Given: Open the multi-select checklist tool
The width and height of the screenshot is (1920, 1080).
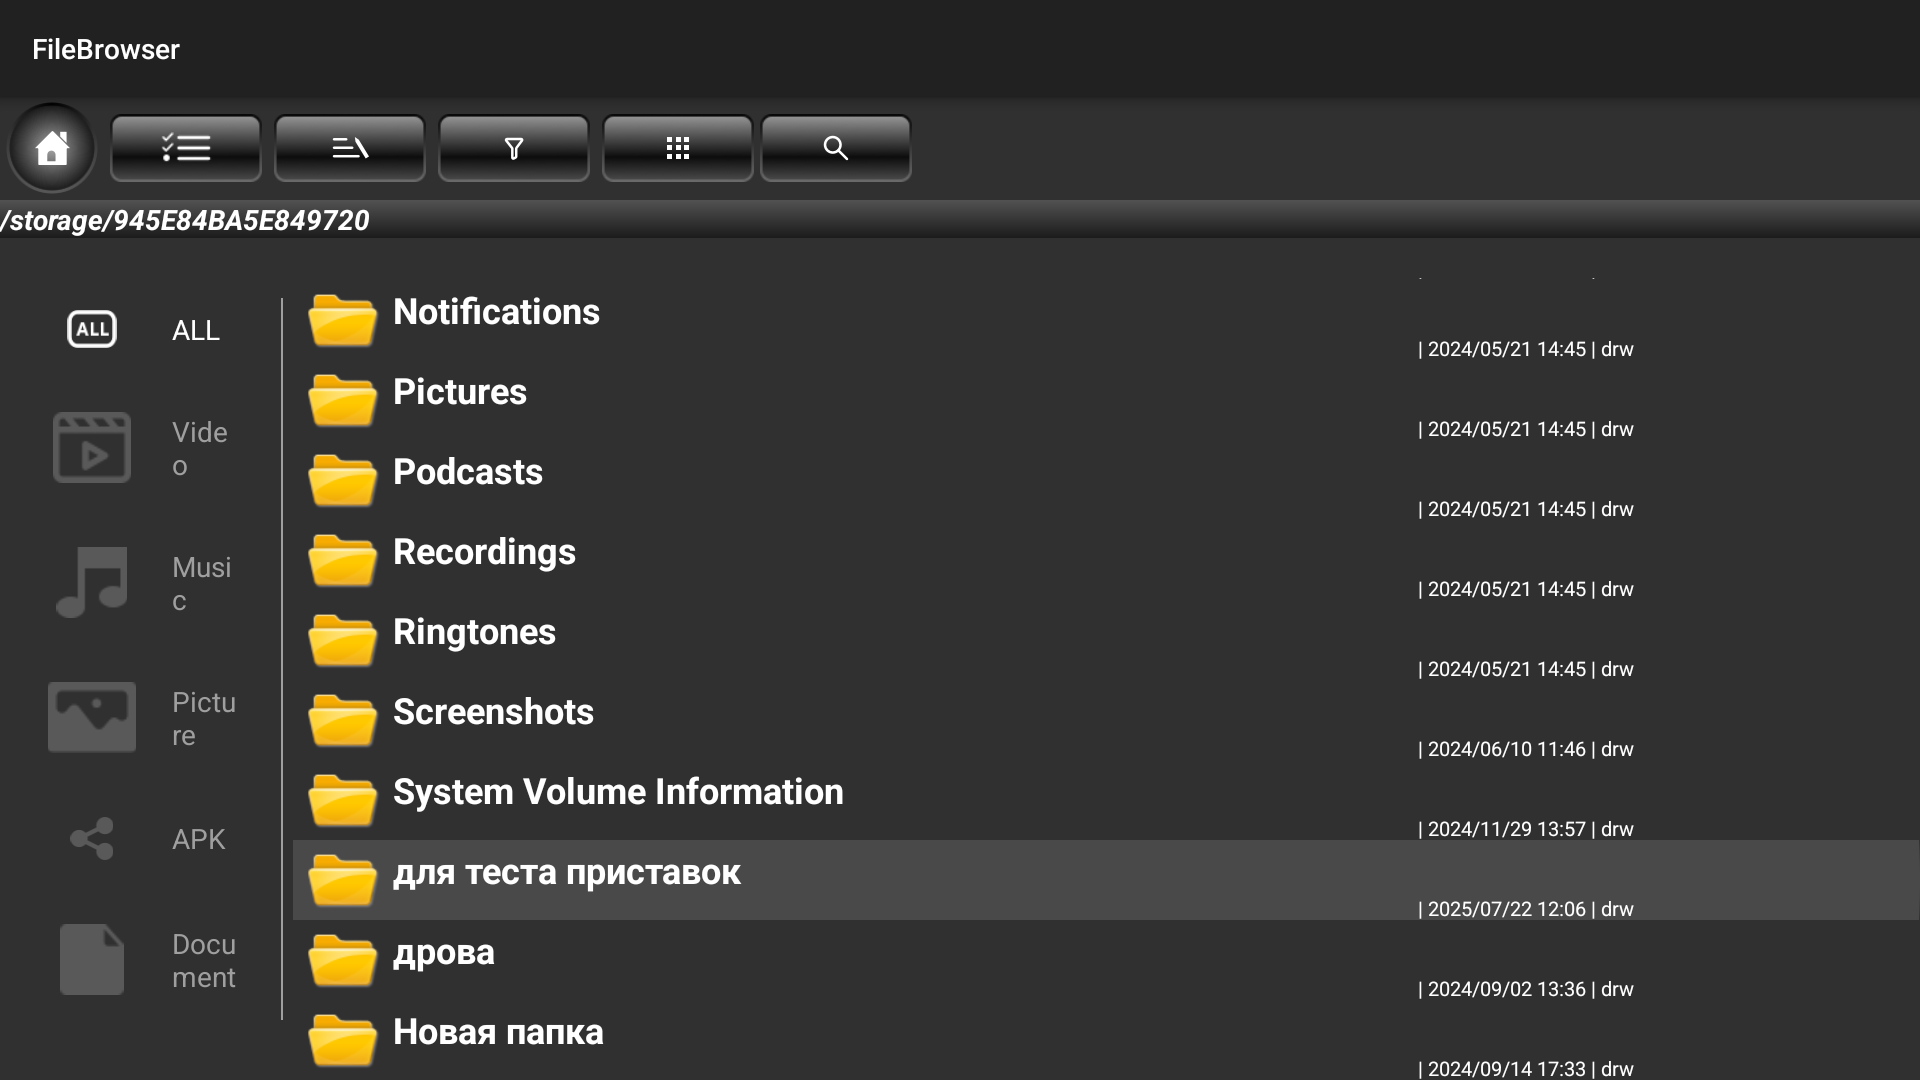Looking at the screenshot, I should pyautogui.click(x=186, y=148).
